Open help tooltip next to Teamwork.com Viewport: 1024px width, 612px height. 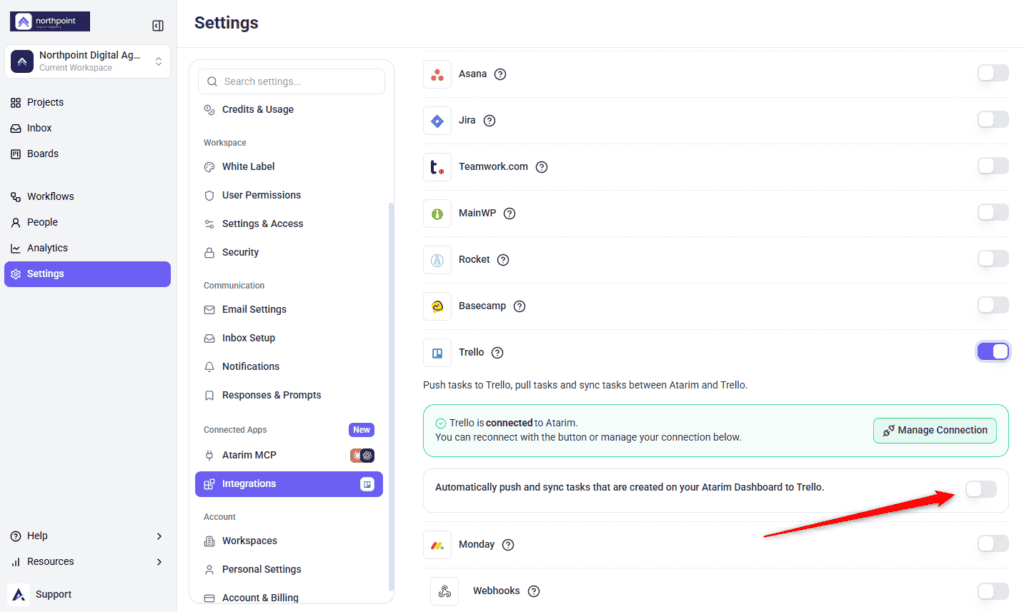(541, 167)
